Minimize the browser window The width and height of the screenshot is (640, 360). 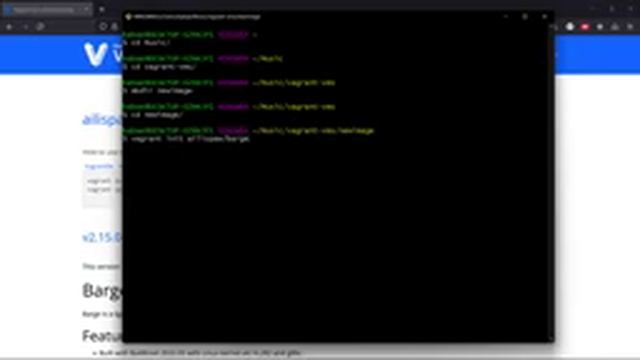pyautogui.click(x=592, y=9)
